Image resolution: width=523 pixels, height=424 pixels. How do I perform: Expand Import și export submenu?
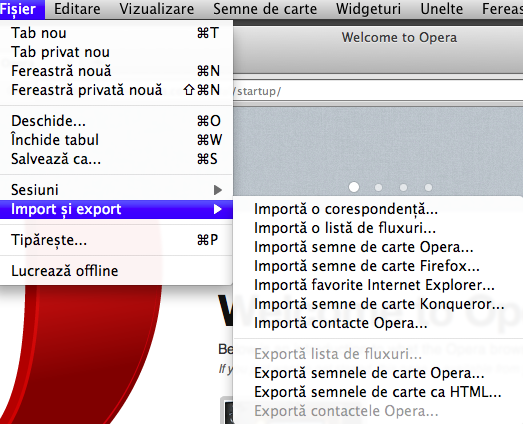[x=116, y=209]
